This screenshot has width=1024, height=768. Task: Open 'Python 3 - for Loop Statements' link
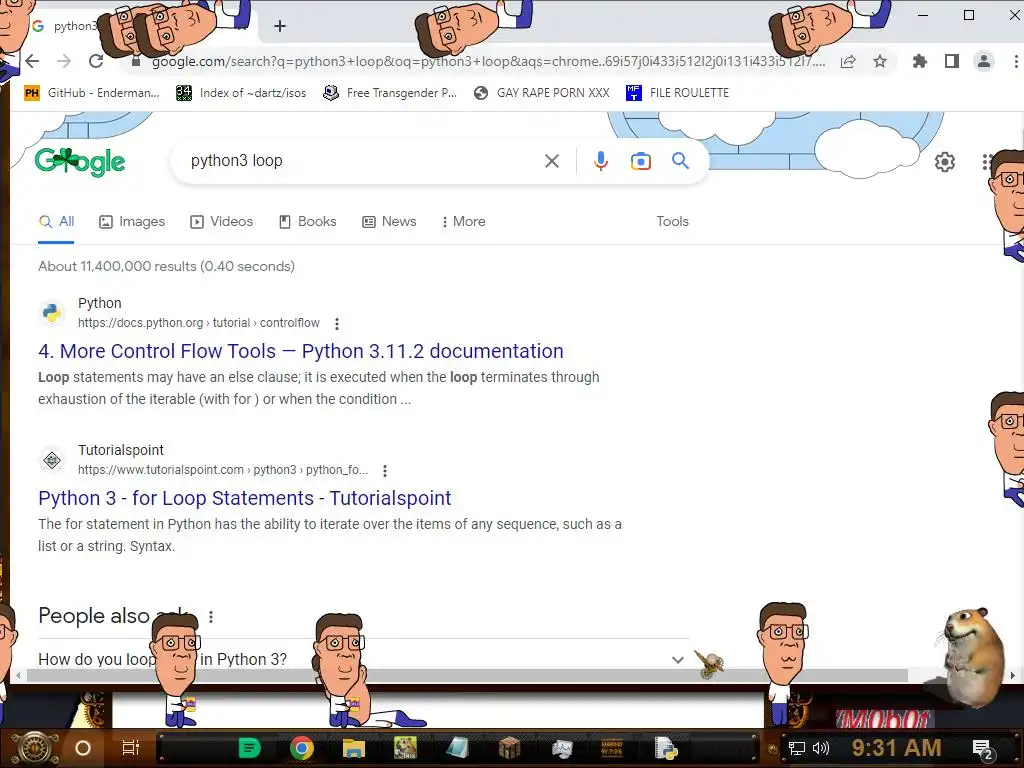(244, 498)
